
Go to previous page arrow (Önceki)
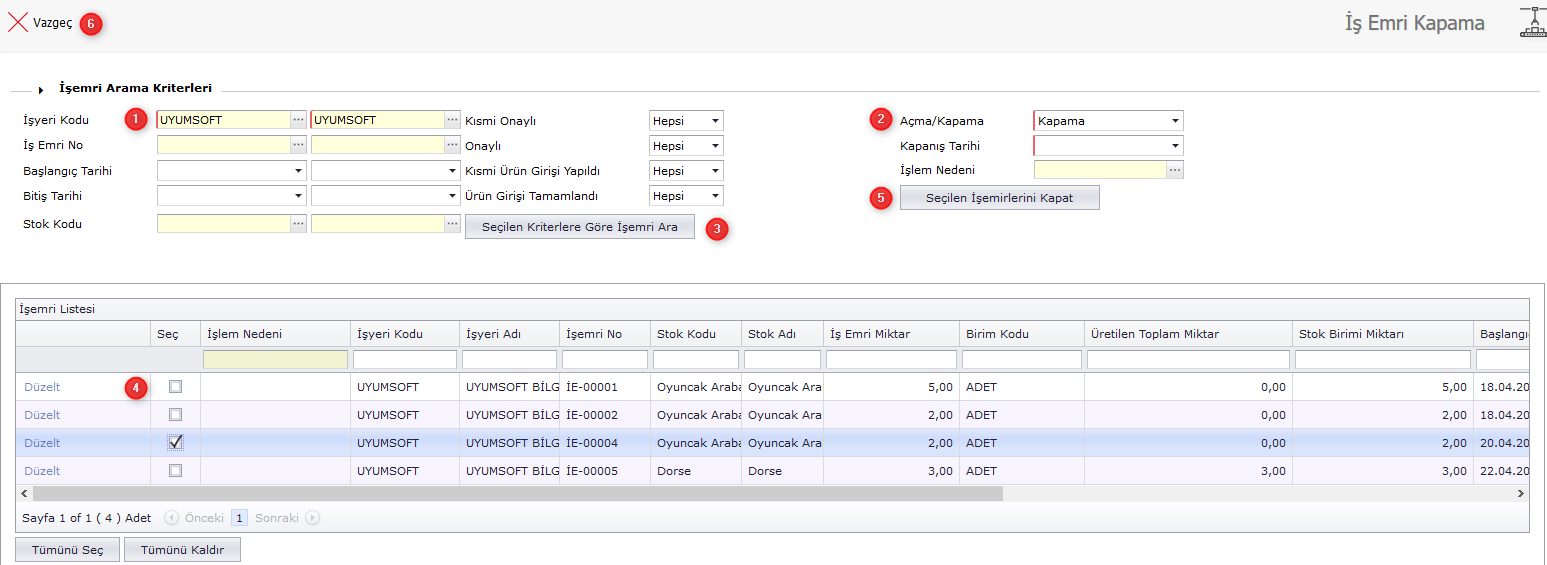[x=171, y=518]
